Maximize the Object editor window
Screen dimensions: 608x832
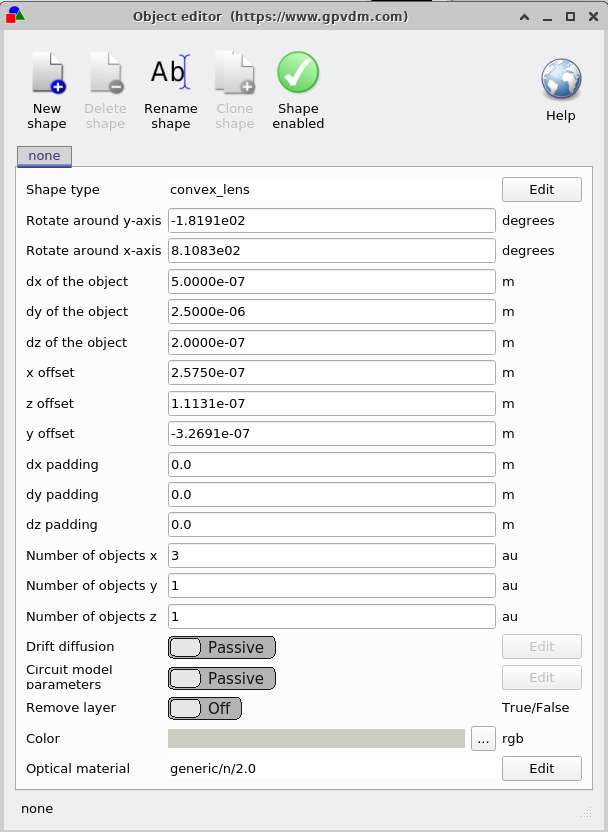[570, 17]
